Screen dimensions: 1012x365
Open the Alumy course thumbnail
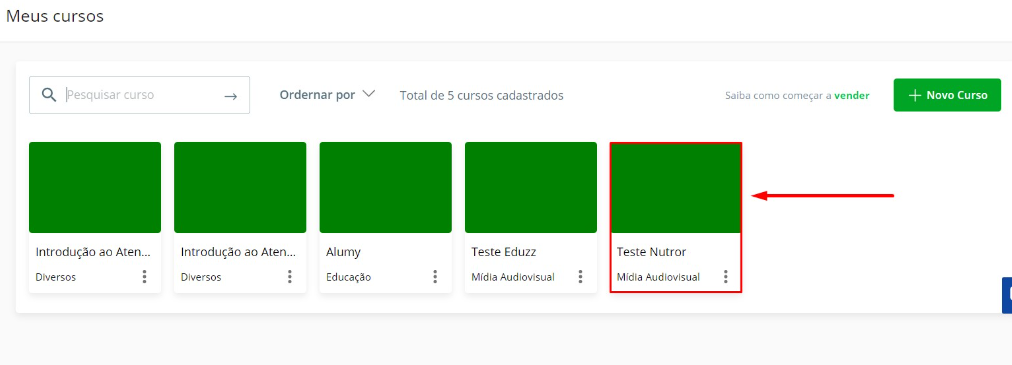coord(385,188)
